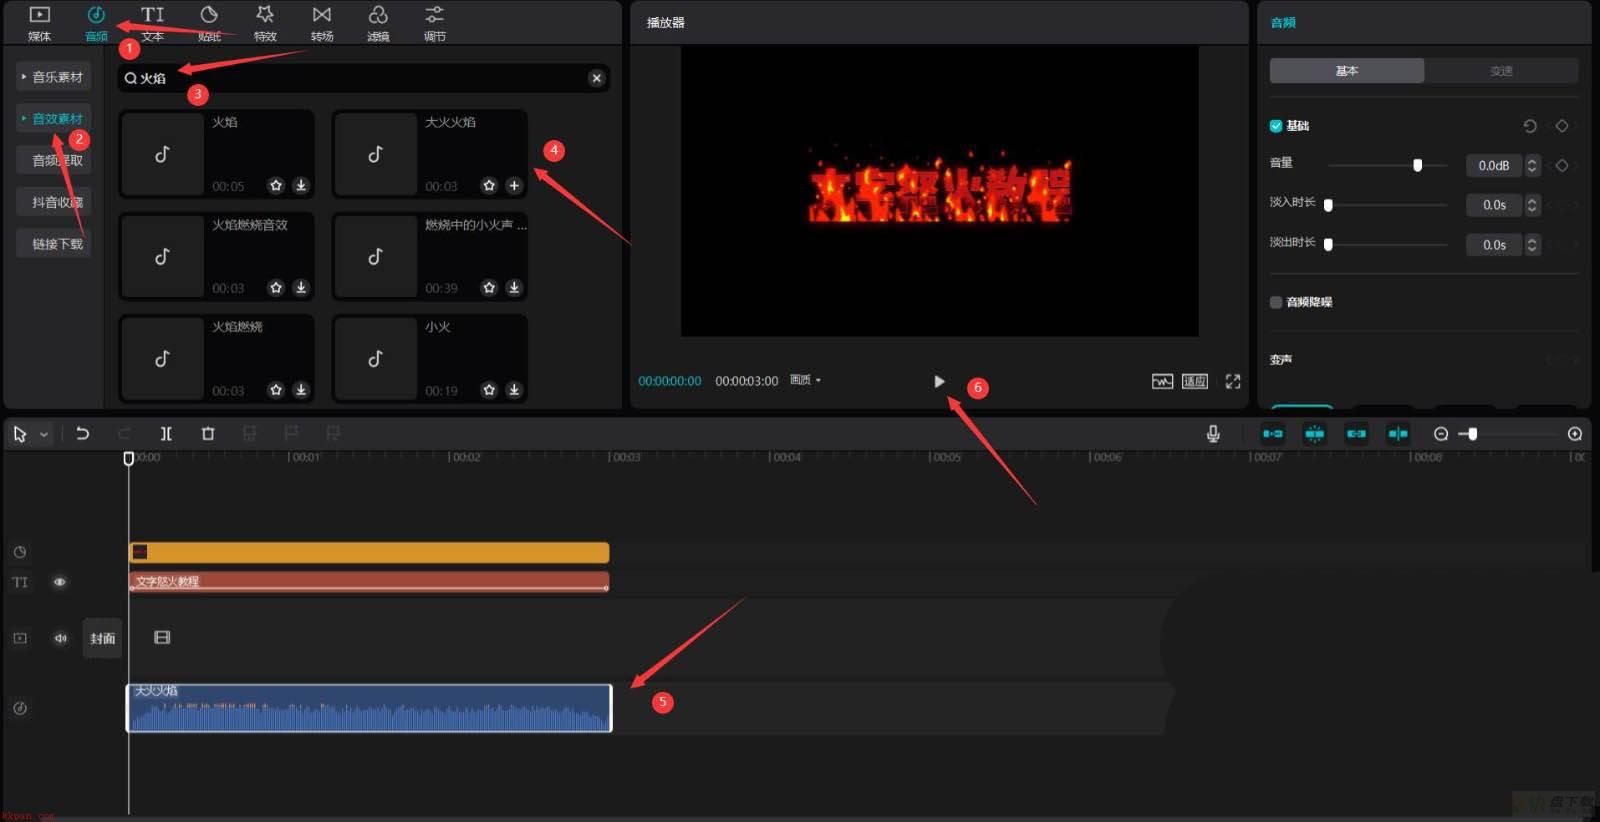Favorite the 大火火焰 sound effect
The image size is (1600, 822).
pos(489,185)
